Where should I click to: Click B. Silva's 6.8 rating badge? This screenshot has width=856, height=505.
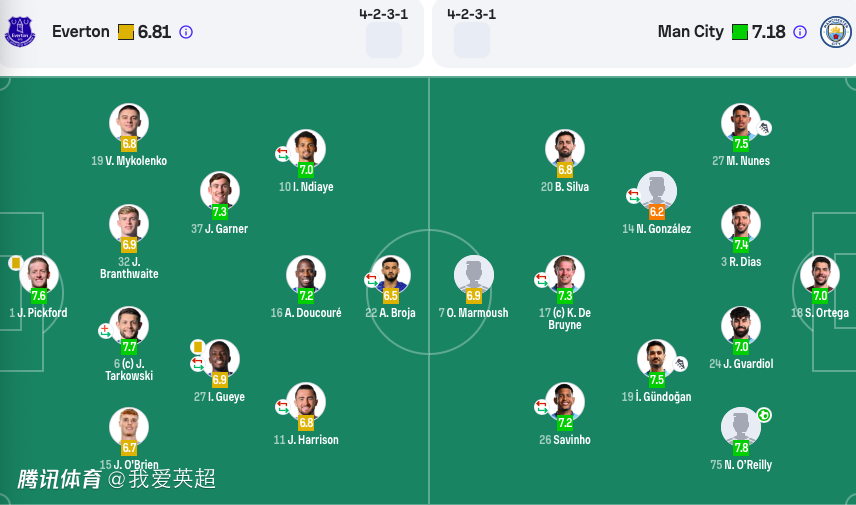[x=565, y=170]
